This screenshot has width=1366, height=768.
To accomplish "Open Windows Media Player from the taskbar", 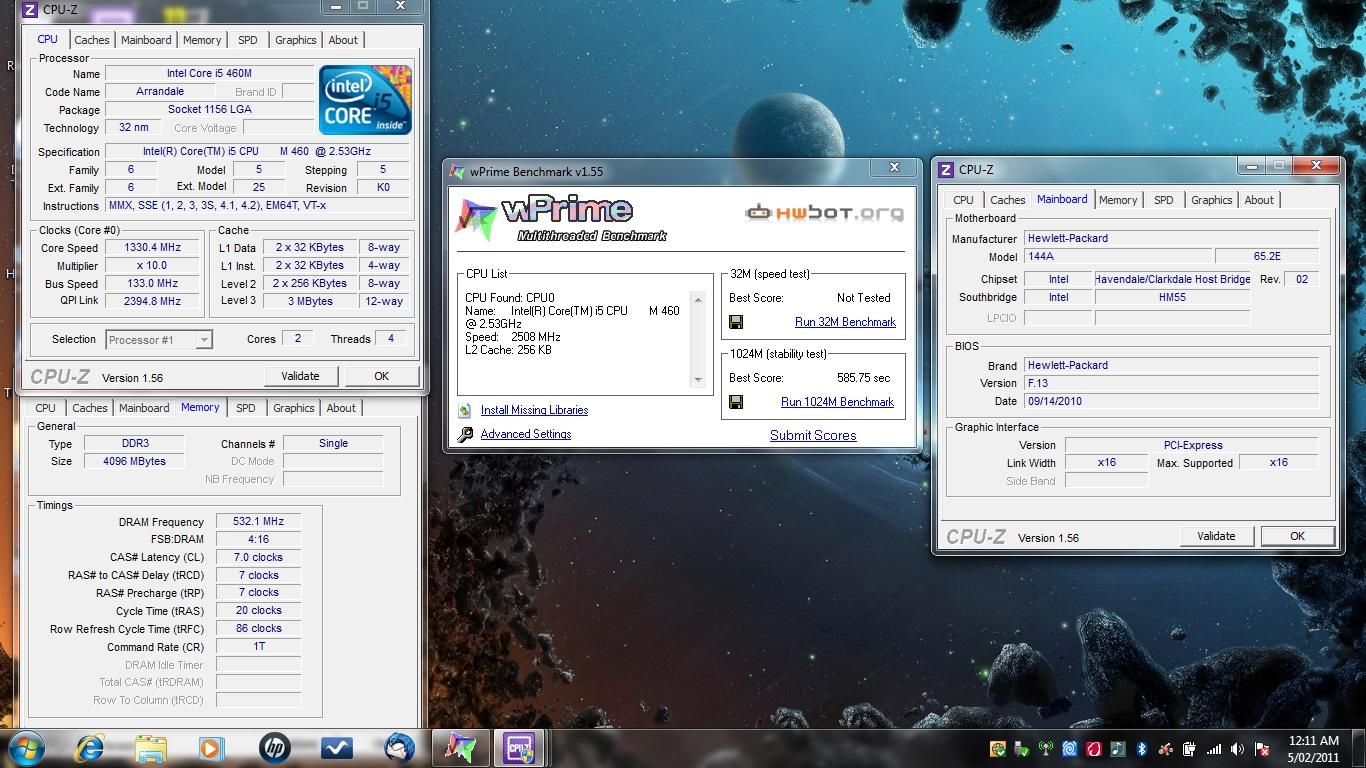I will (x=211, y=748).
